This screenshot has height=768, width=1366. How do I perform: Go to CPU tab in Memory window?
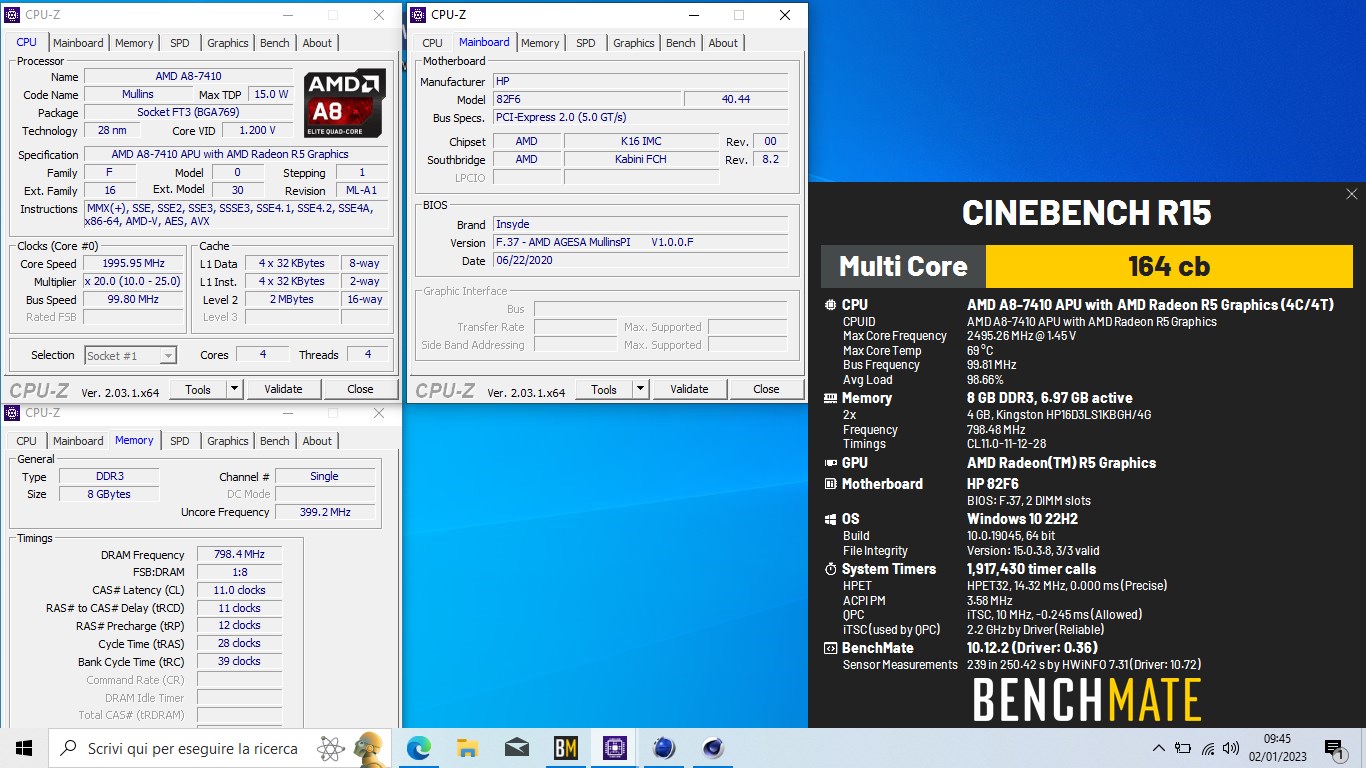27,441
